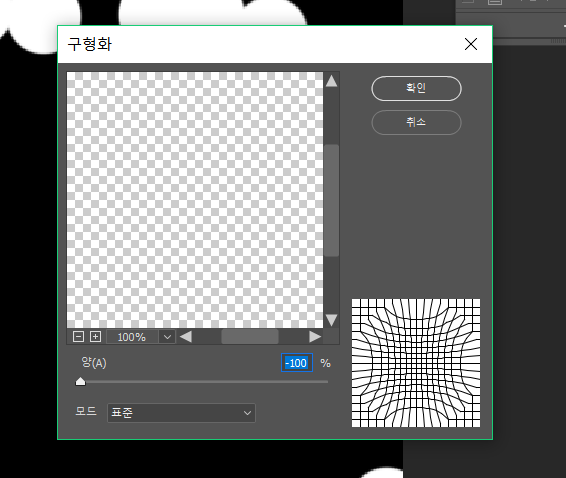
Task: Zoom in the preview with plus icon
Action: 95,337
